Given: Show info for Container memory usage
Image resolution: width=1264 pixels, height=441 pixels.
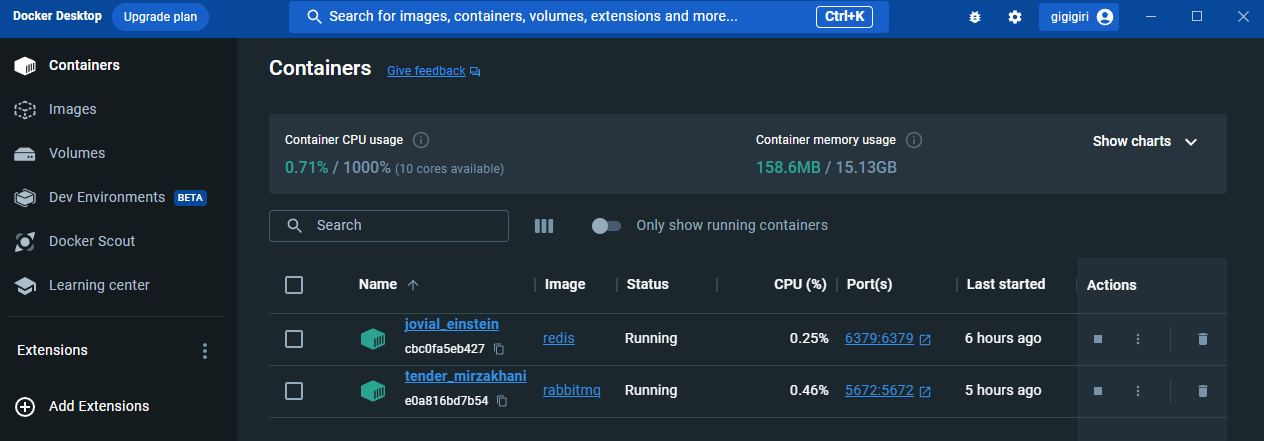Looking at the screenshot, I should point(913,140).
